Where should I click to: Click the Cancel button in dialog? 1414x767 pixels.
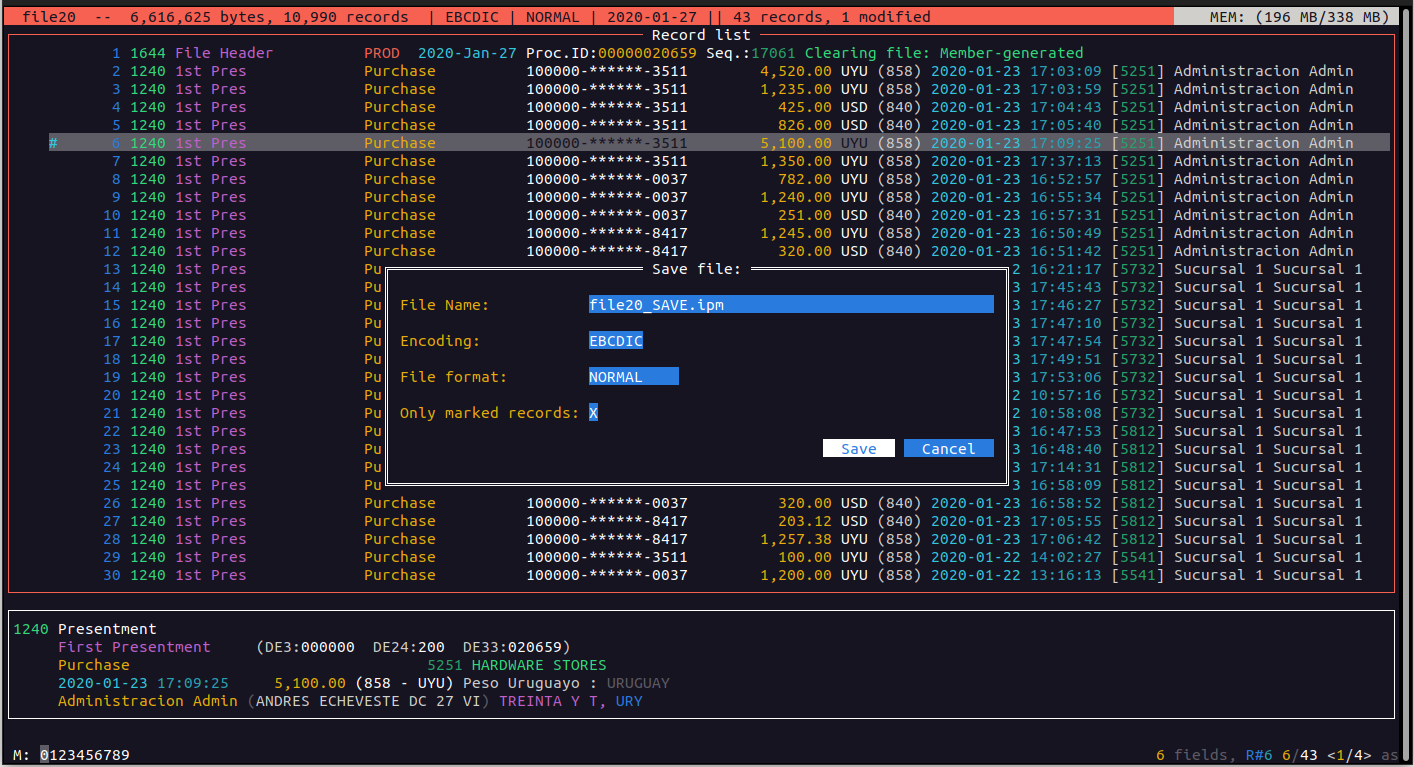pos(948,449)
